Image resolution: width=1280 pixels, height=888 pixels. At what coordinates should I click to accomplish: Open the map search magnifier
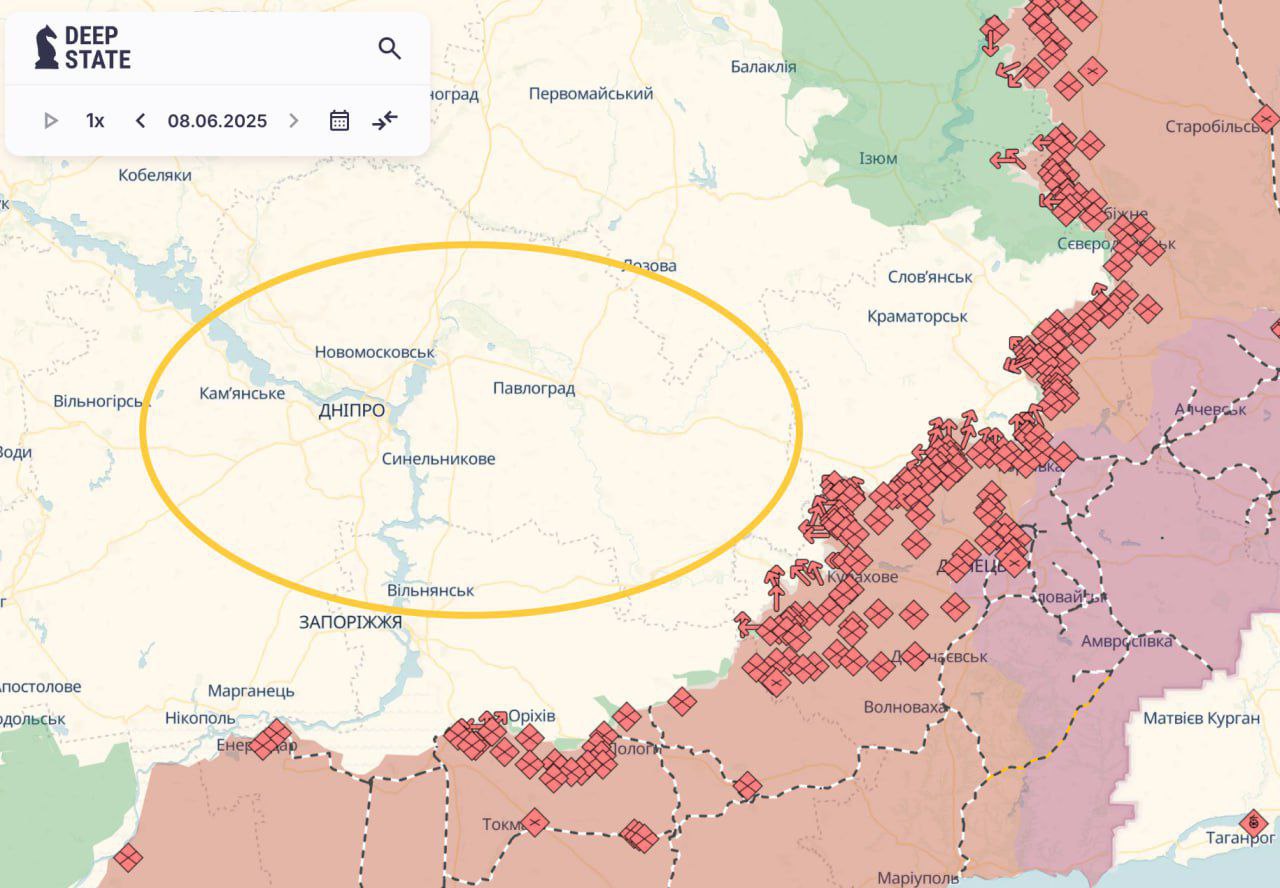389,48
